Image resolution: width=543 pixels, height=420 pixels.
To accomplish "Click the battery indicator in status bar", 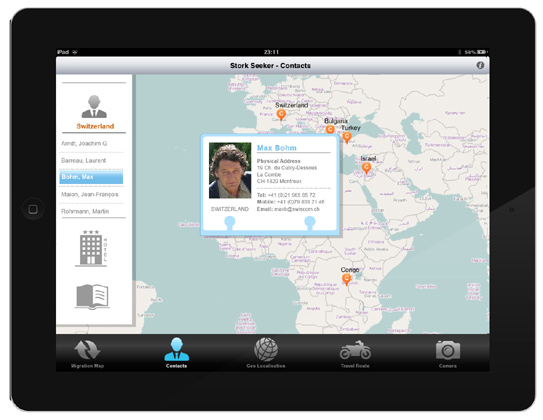I will 482,52.
